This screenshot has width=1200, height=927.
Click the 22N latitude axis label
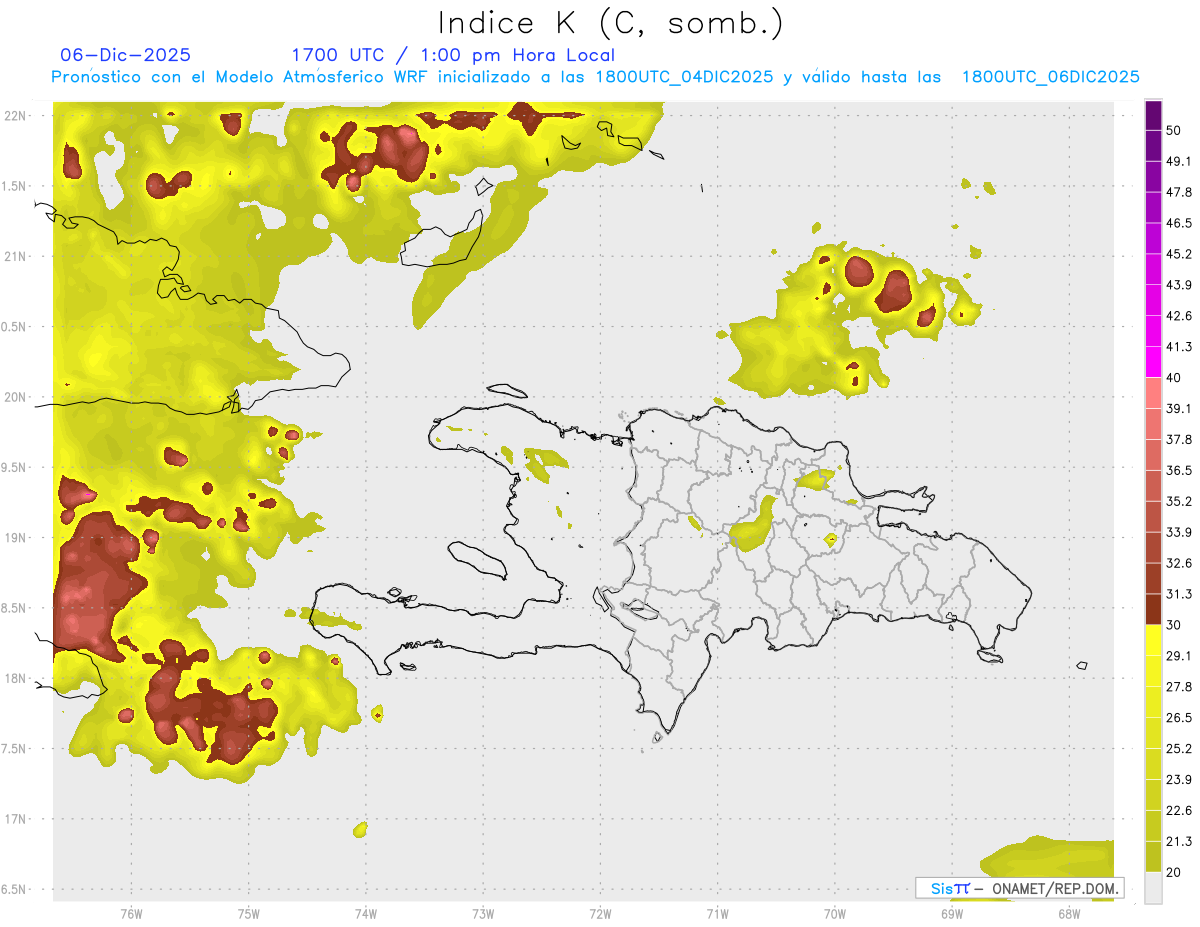pos(16,115)
